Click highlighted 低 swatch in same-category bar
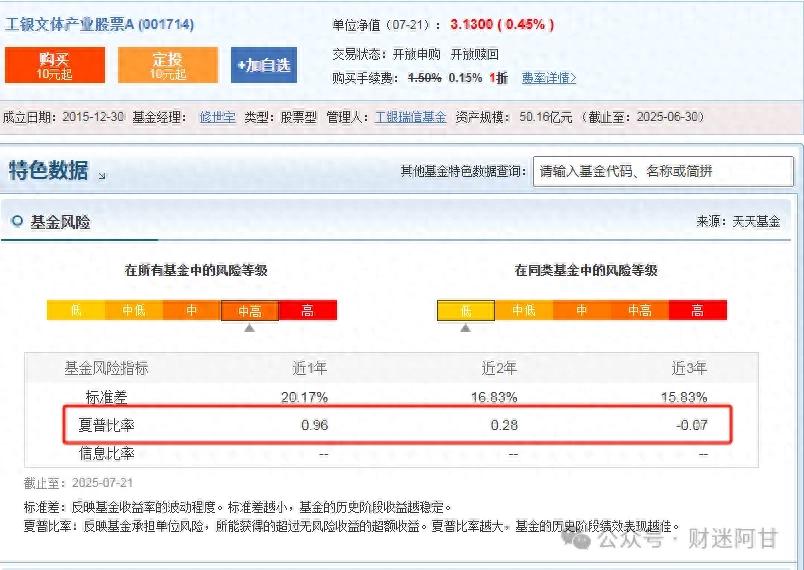This screenshot has height=570, width=804. point(466,311)
